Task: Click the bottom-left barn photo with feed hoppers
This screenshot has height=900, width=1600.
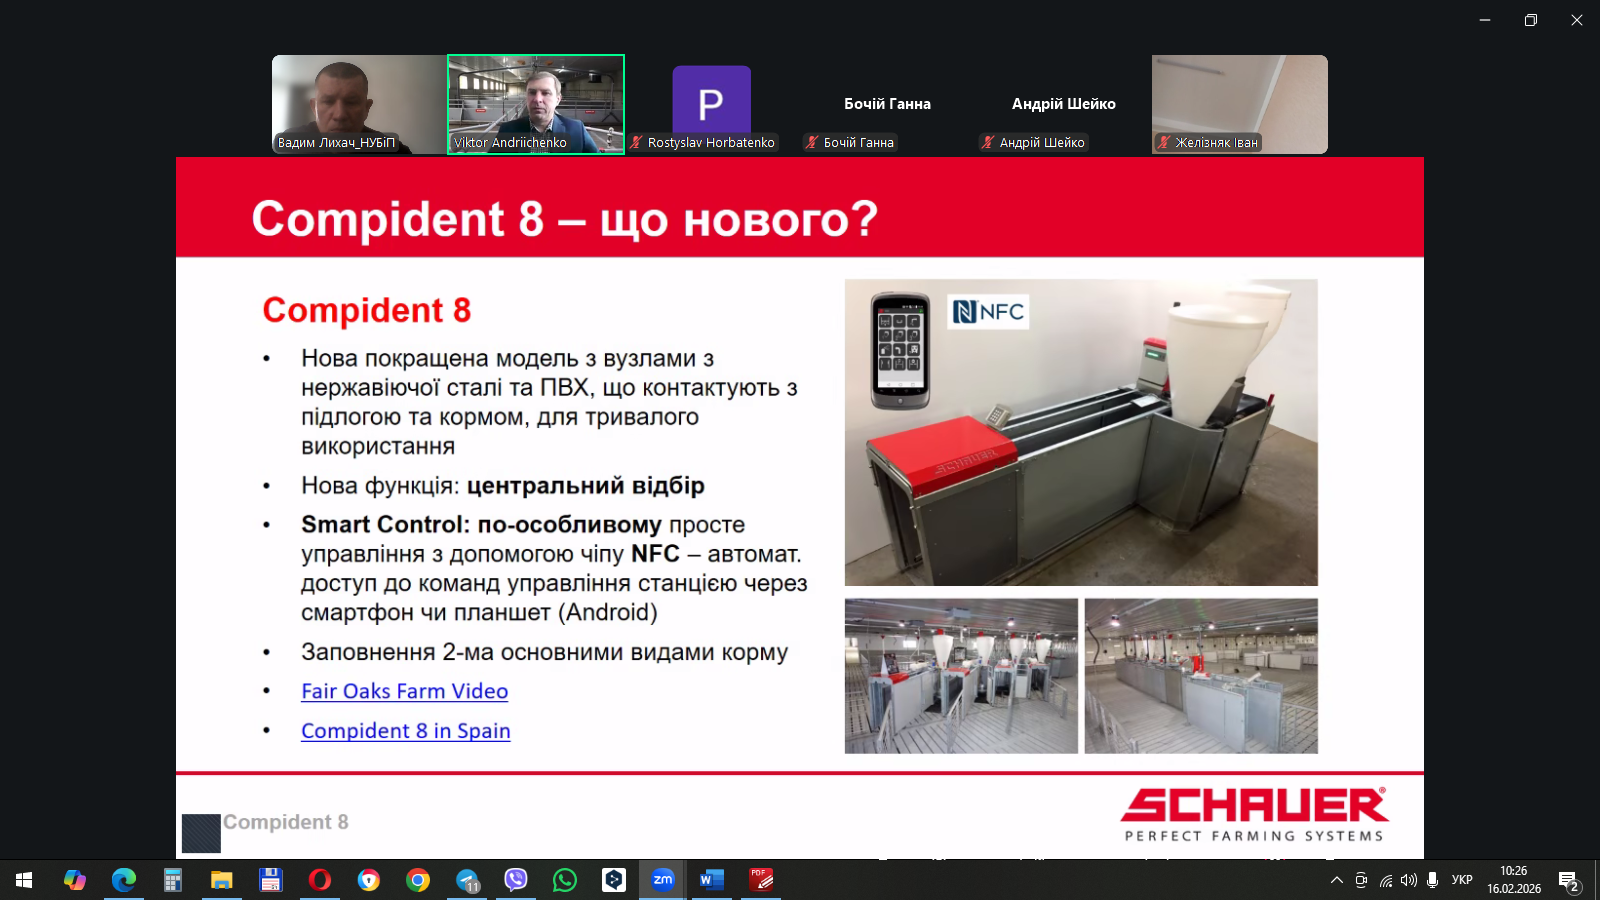Action: coord(961,676)
